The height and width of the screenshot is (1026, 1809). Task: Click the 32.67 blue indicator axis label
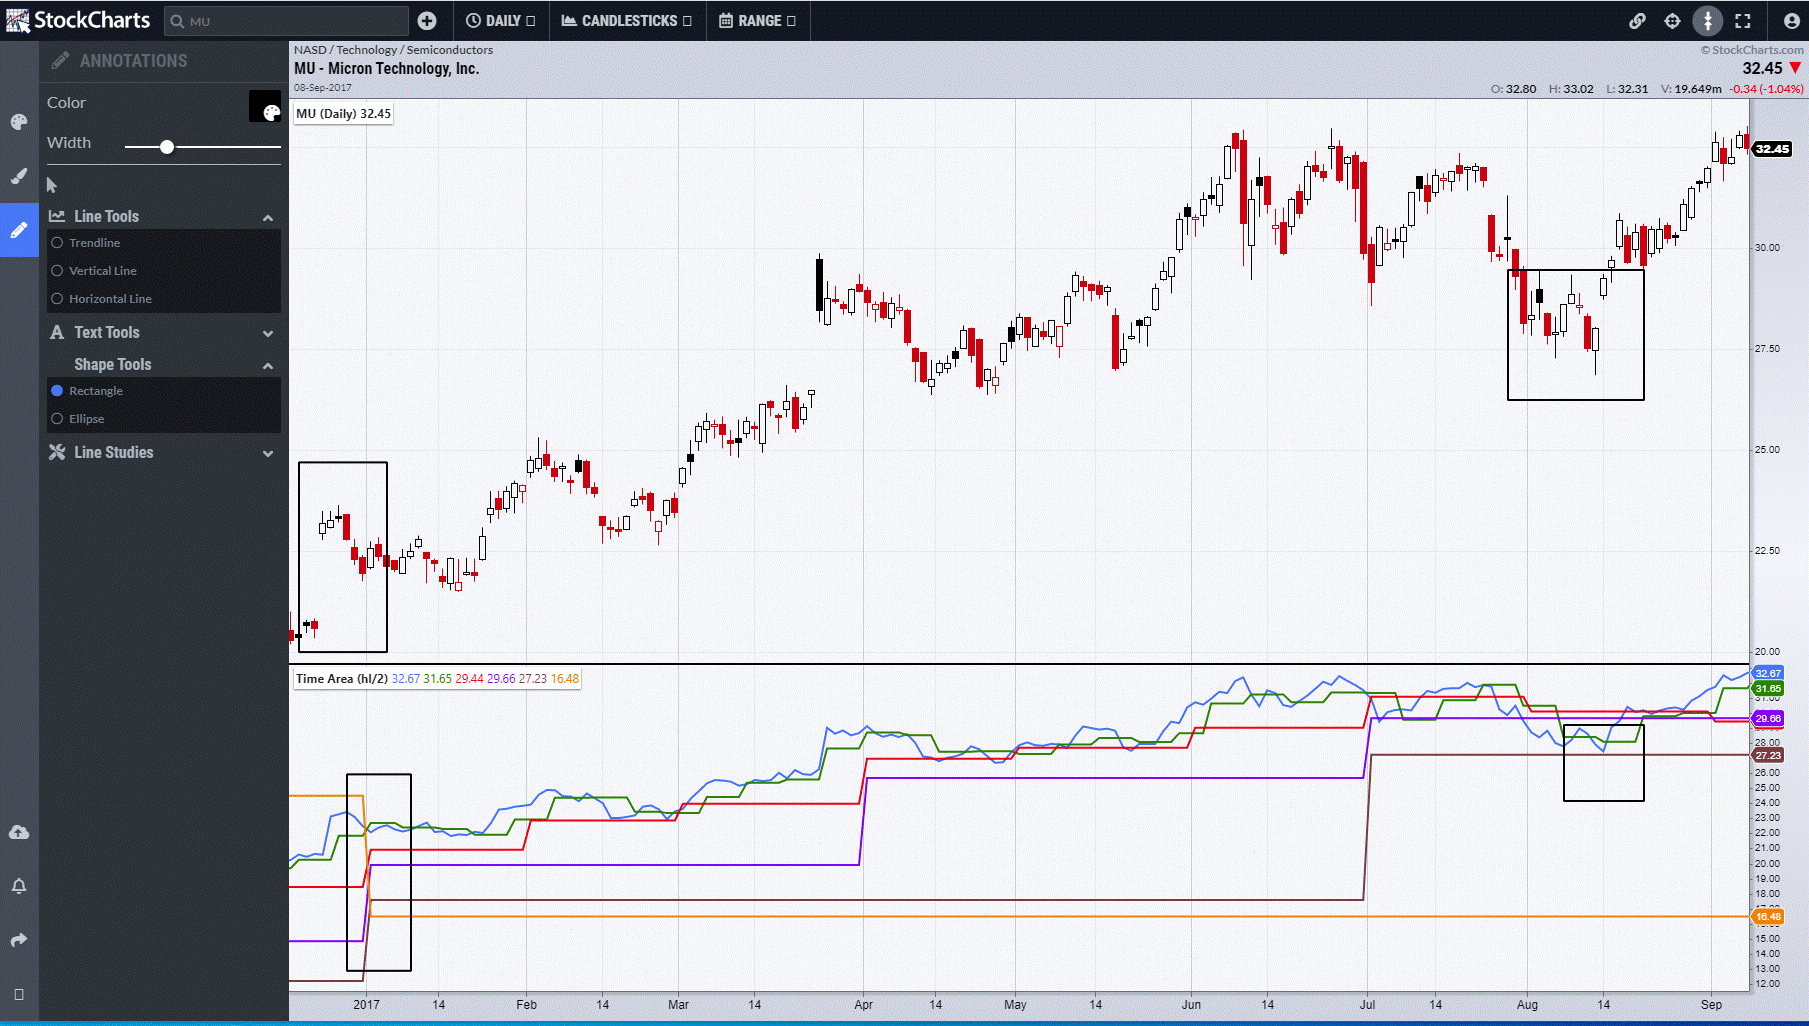[1767, 673]
